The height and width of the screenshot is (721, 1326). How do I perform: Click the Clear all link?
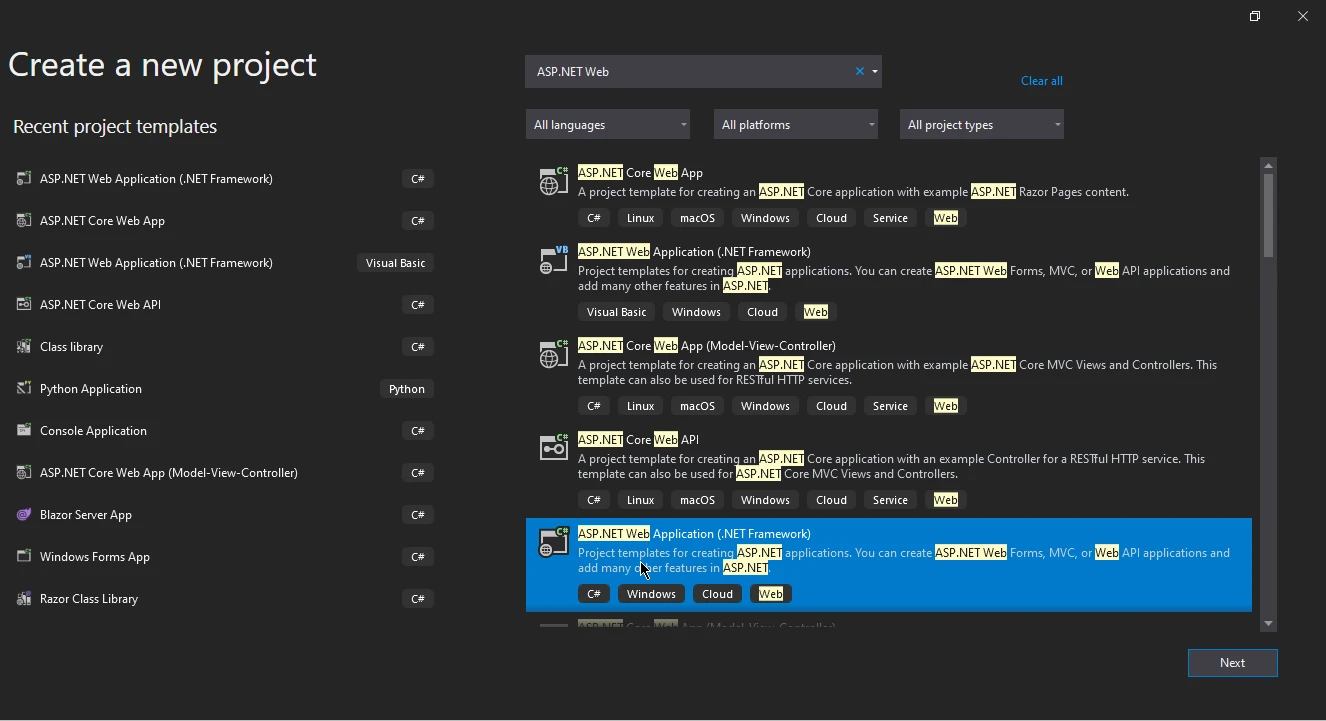1041,81
